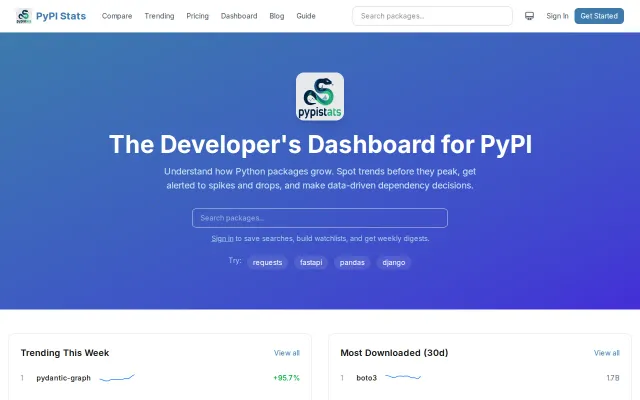Try the pandas package chip
The height and width of the screenshot is (400, 640).
click(x=352, y=262)
